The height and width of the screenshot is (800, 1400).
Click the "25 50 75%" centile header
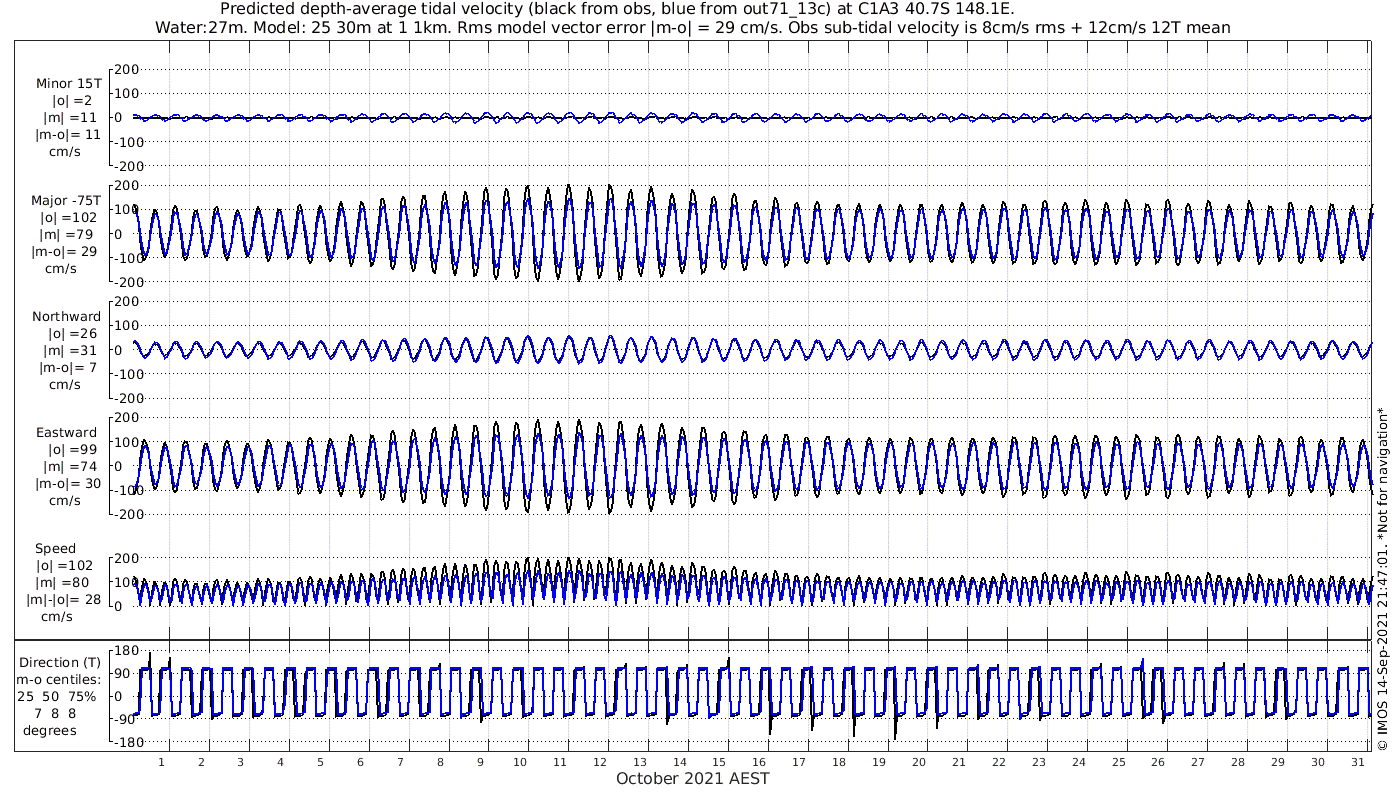[x=57, y=697]
